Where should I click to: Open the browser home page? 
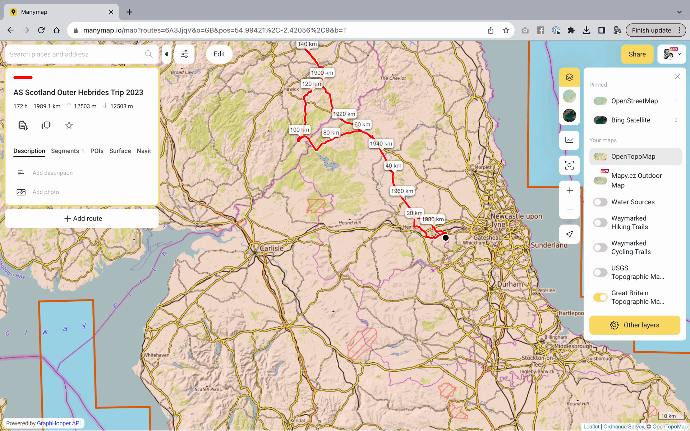point(57,30)
